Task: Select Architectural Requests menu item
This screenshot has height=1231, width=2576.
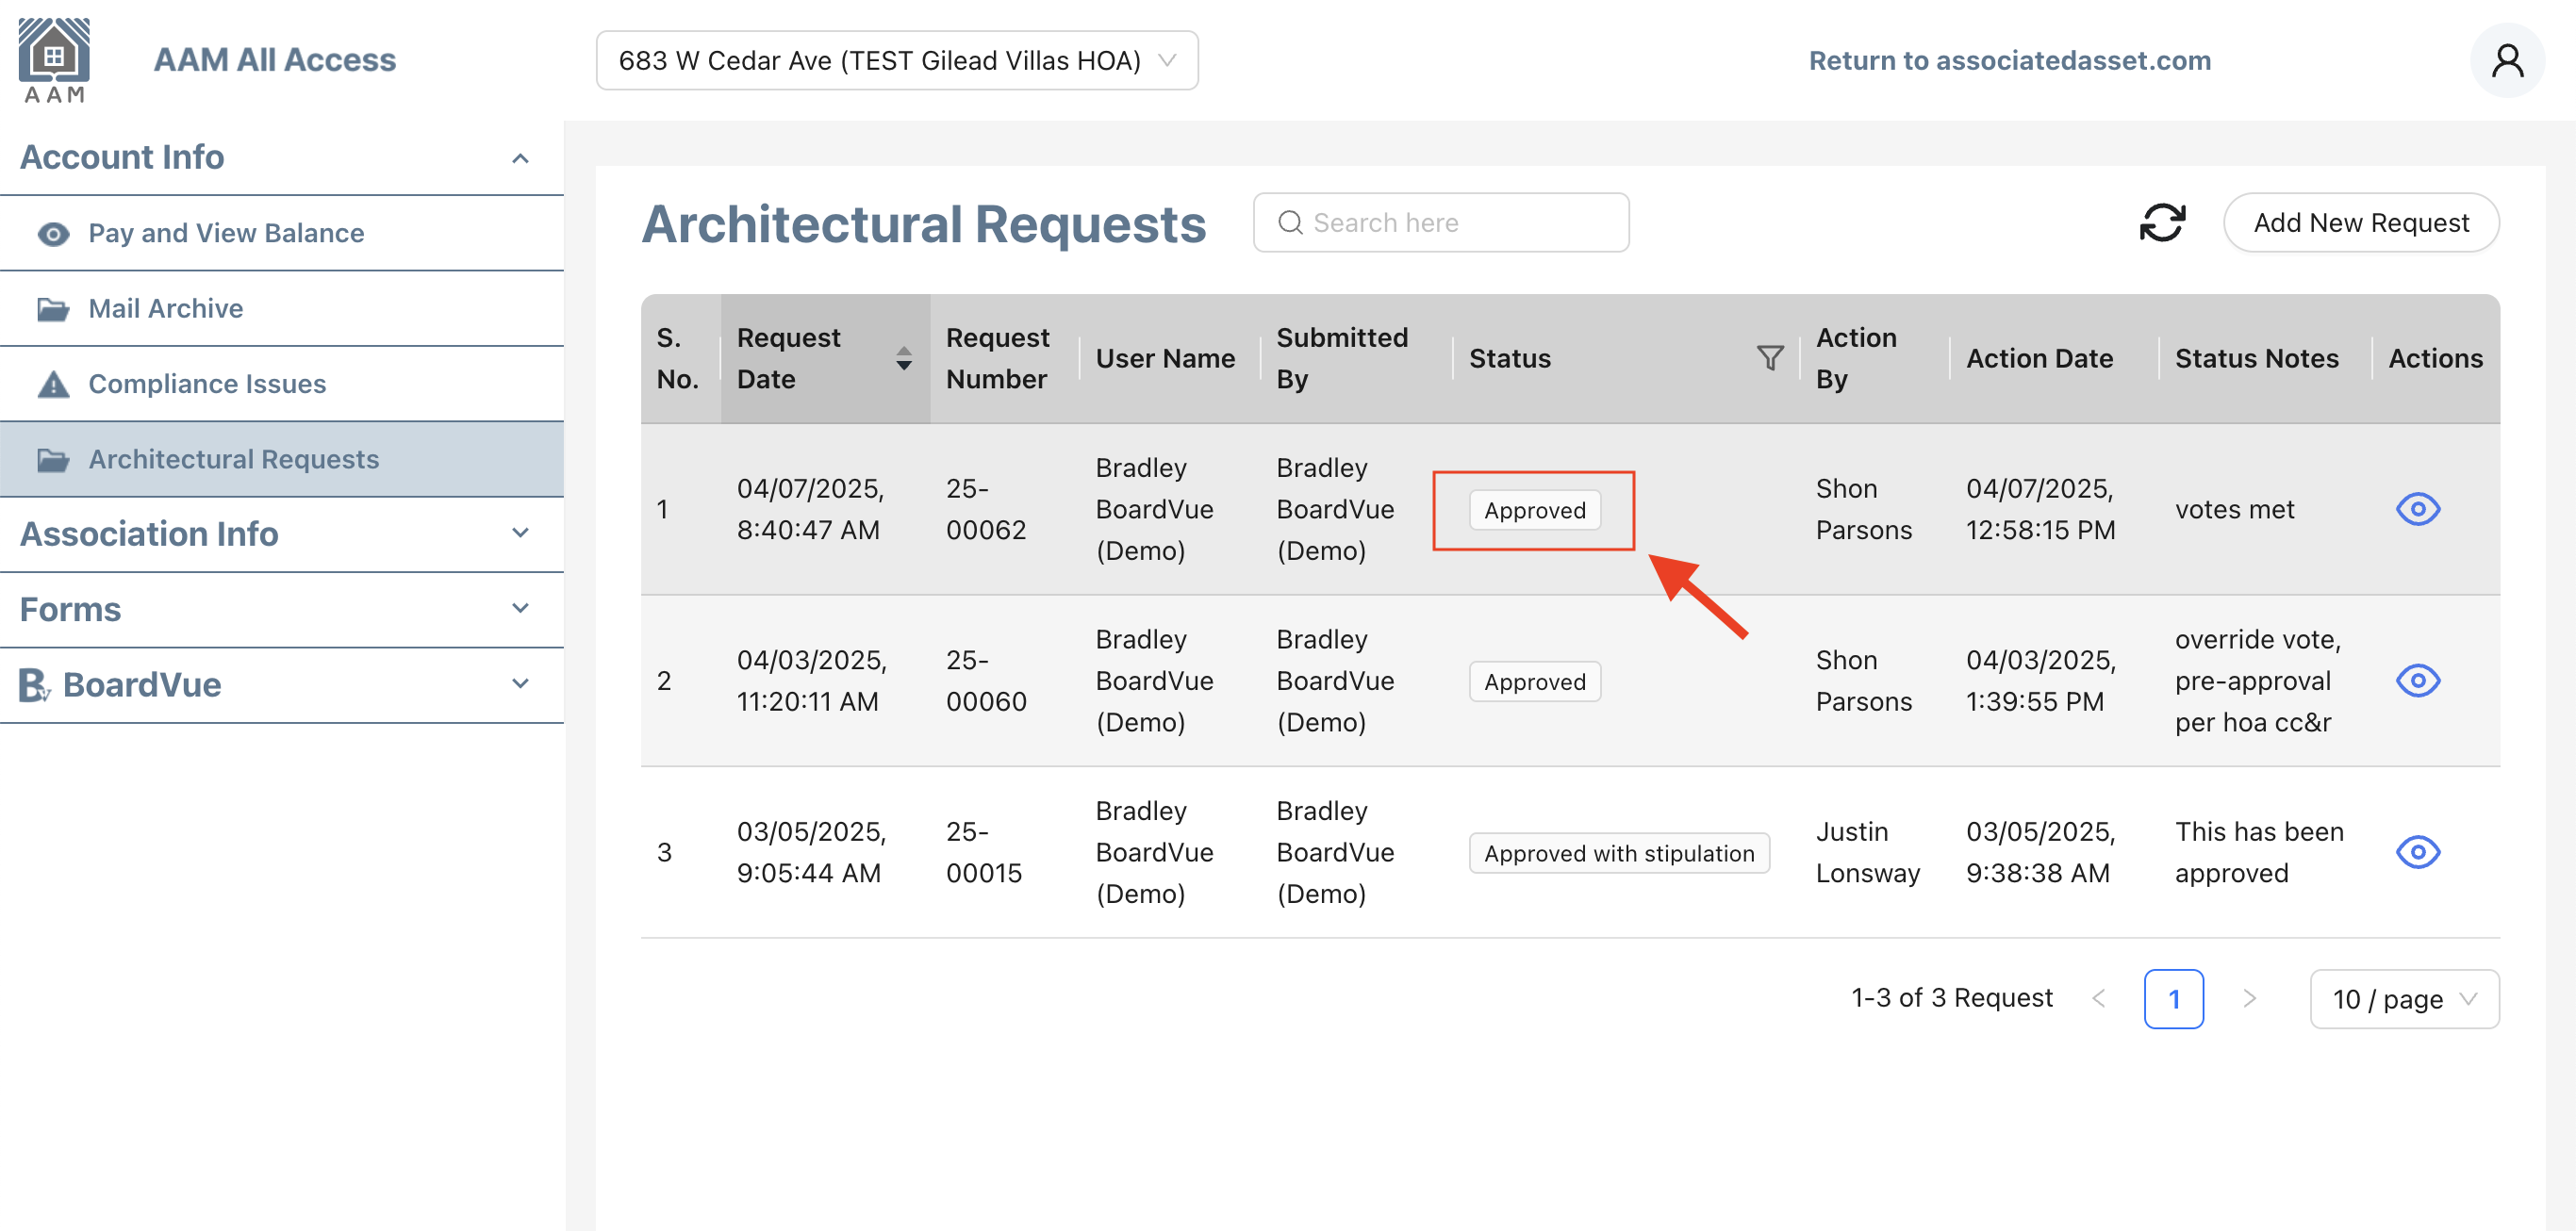Action: 282,460
